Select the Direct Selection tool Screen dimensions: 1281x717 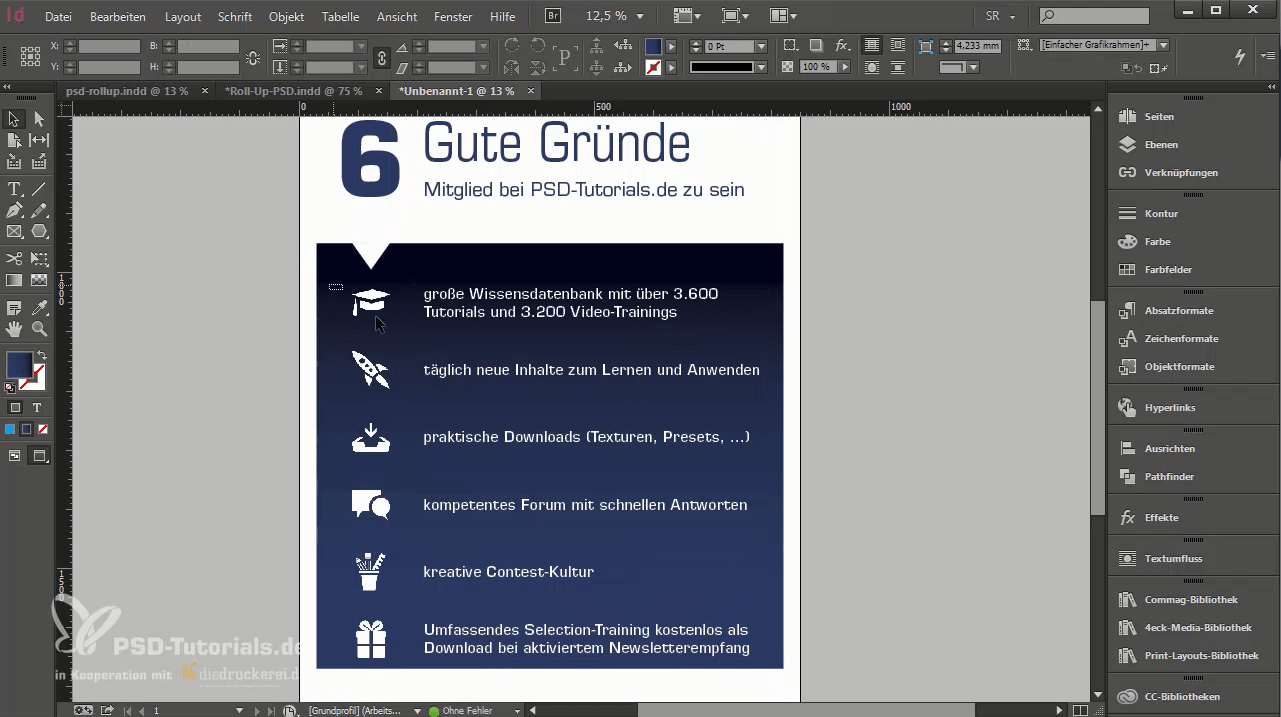pyautogui.click(x=39, y=119)
